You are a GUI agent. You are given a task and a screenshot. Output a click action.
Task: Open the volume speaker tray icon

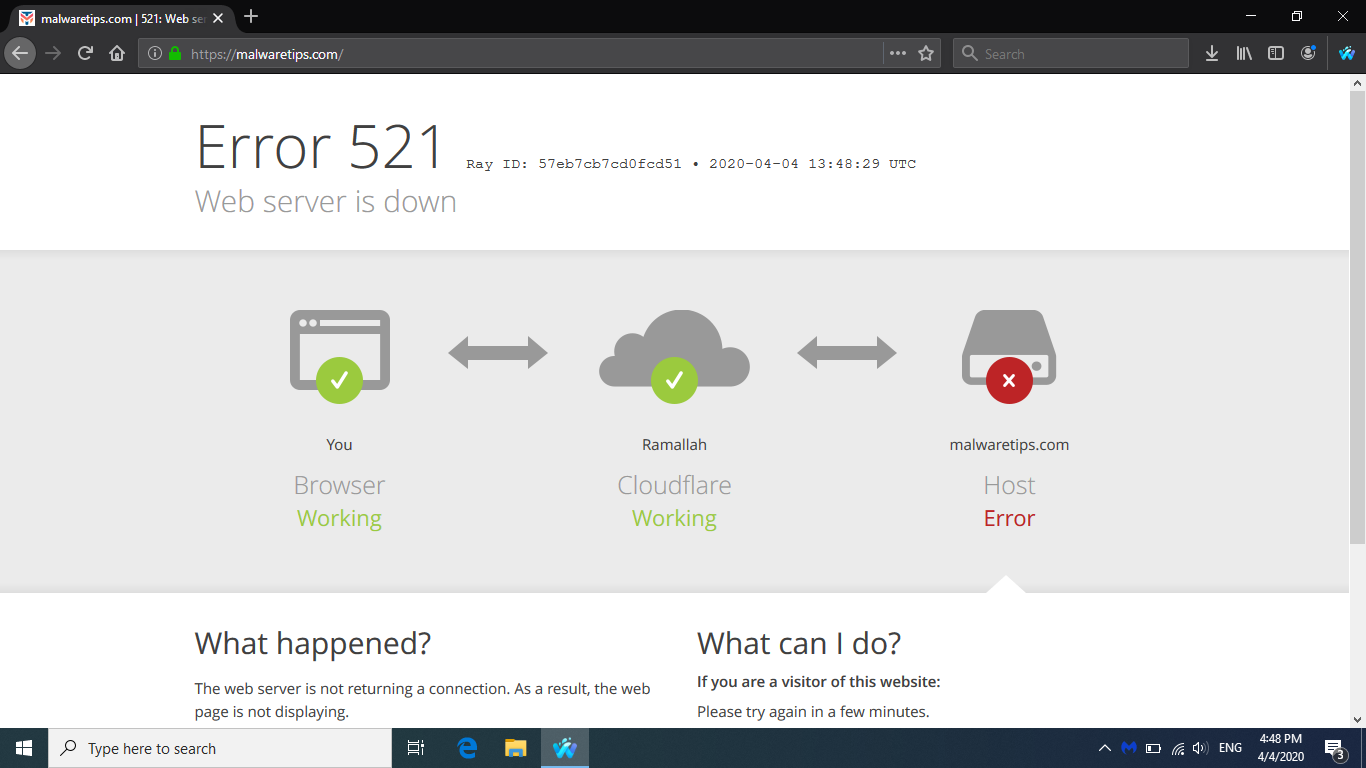[1201, 748]
